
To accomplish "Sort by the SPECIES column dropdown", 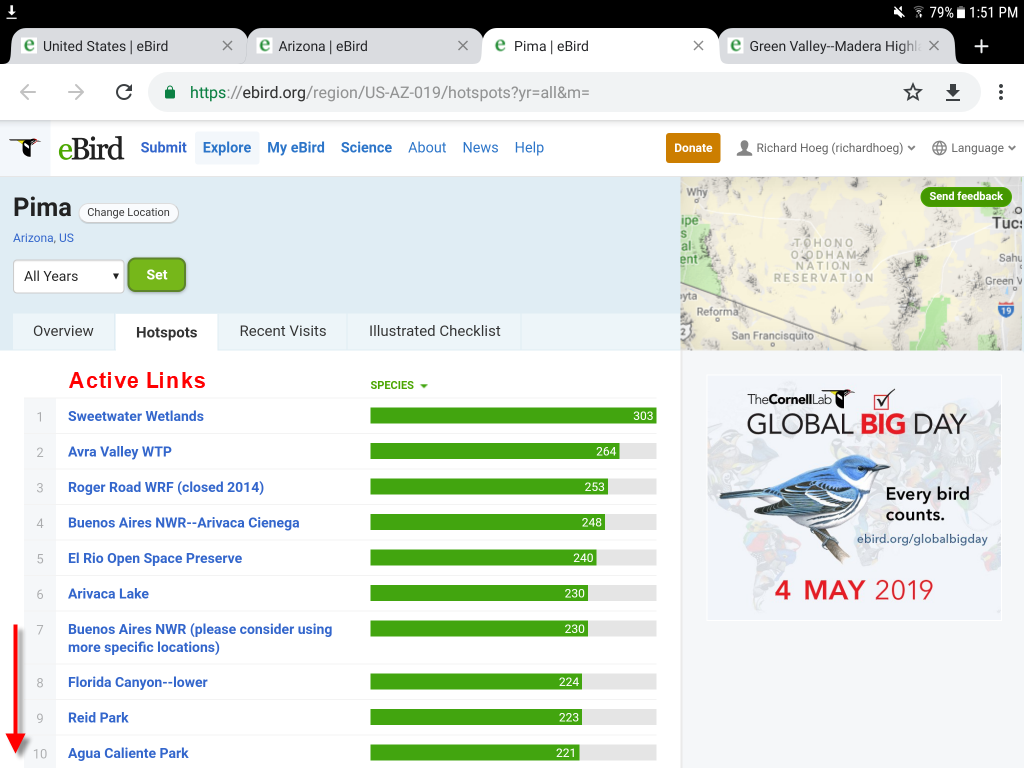I will (399, 385).
